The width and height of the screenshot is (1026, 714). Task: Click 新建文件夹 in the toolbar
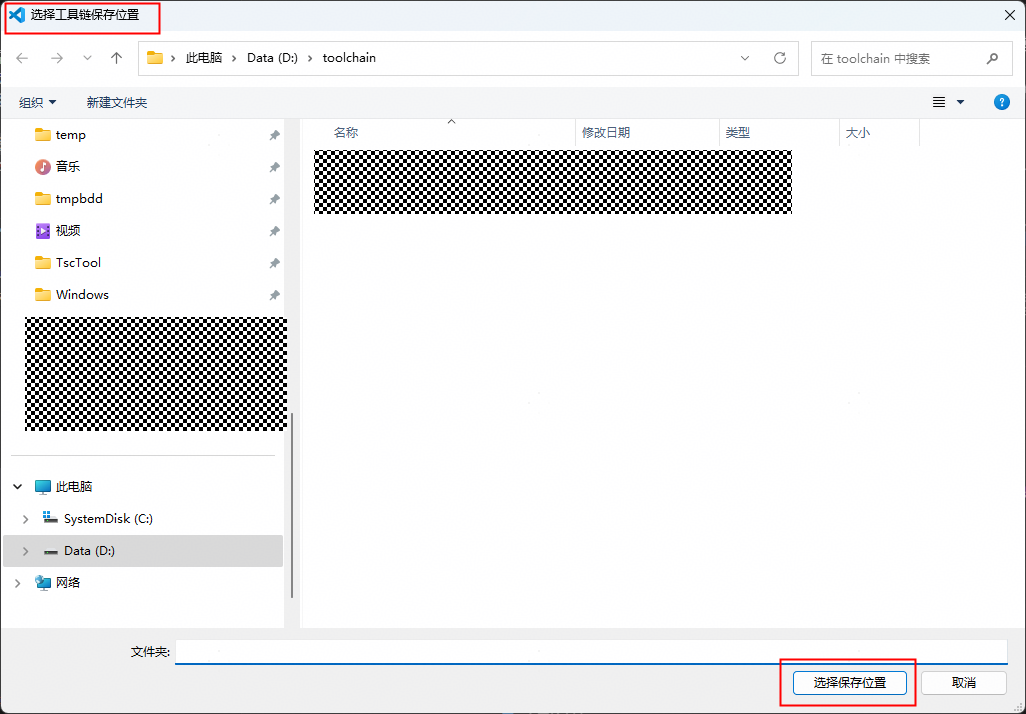click(x=117, y=102)
